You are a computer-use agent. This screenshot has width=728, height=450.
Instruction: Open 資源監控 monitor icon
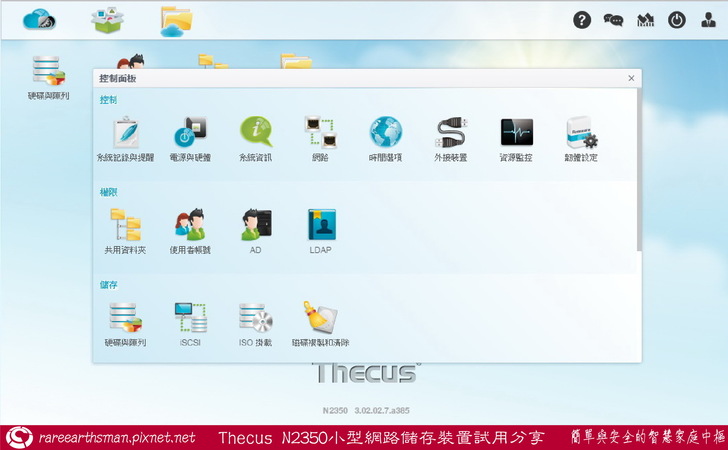pos(516,138)
